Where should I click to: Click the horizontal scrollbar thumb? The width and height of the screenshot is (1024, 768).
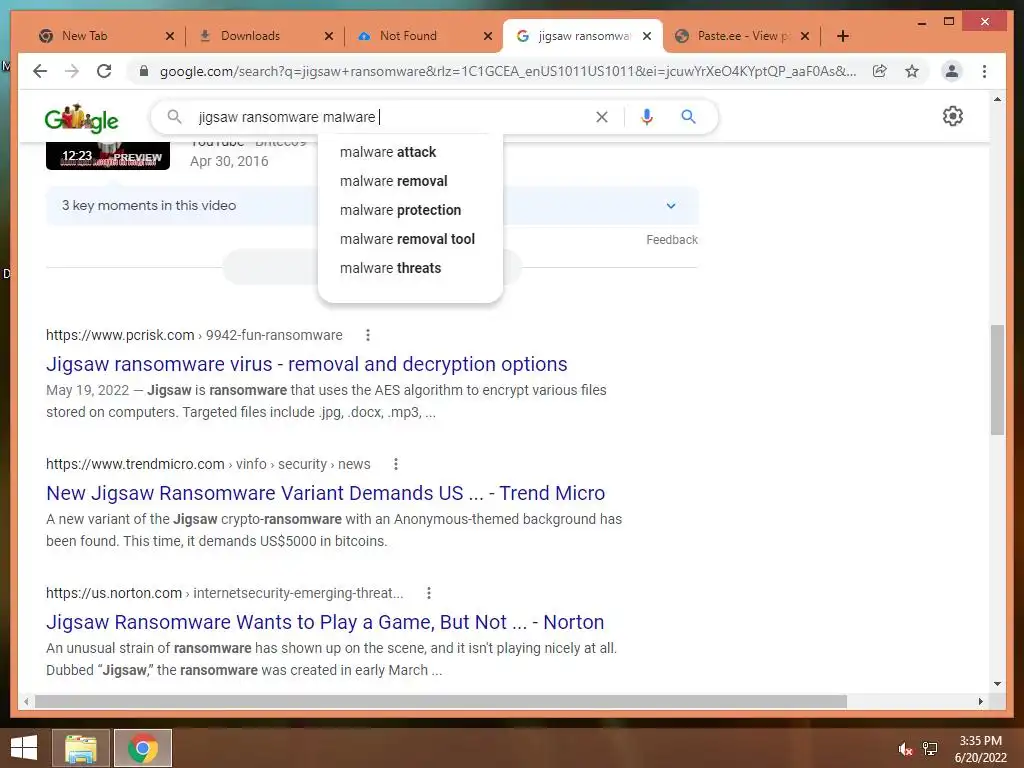click(441, 701)
